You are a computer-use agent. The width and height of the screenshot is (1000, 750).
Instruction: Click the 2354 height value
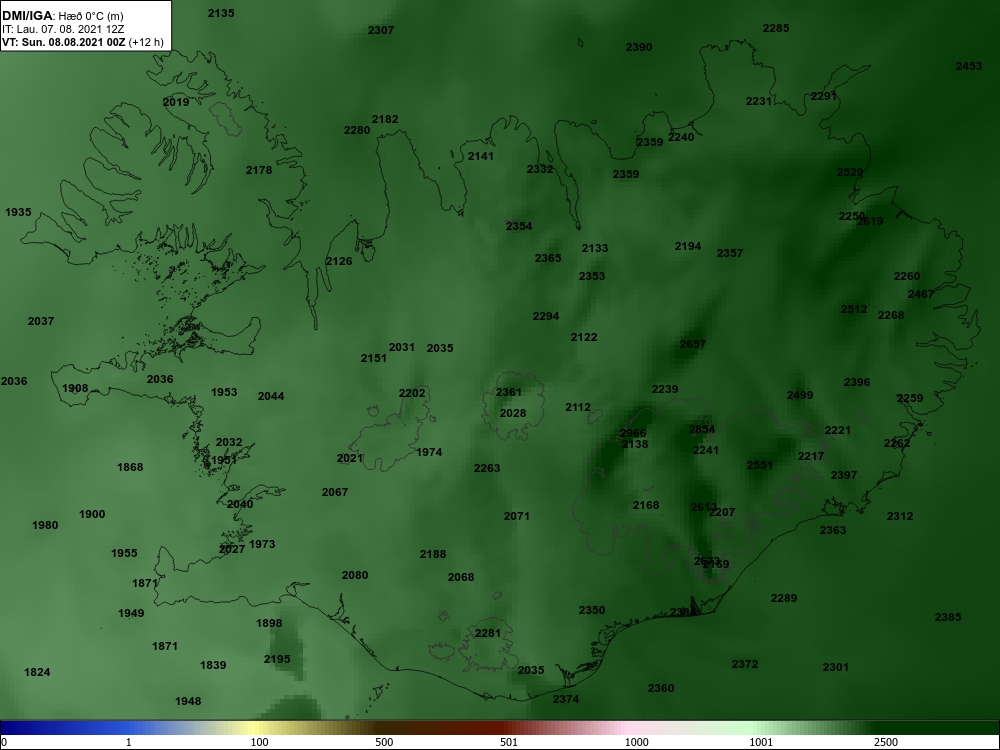click(519, 227)
